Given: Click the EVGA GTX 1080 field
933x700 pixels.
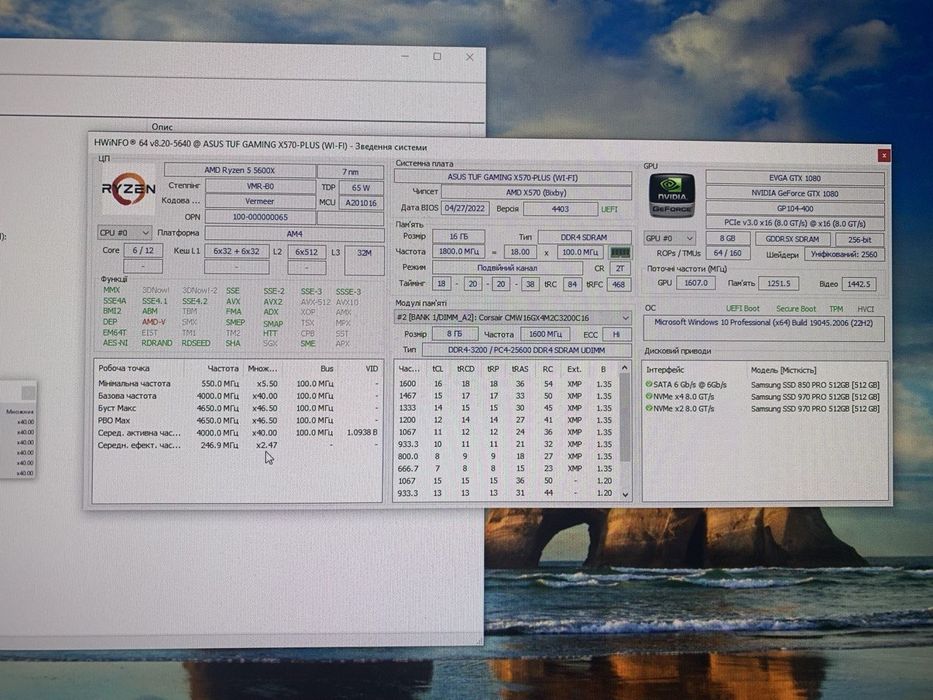Looking at the screenshot, I should (795, 178).
